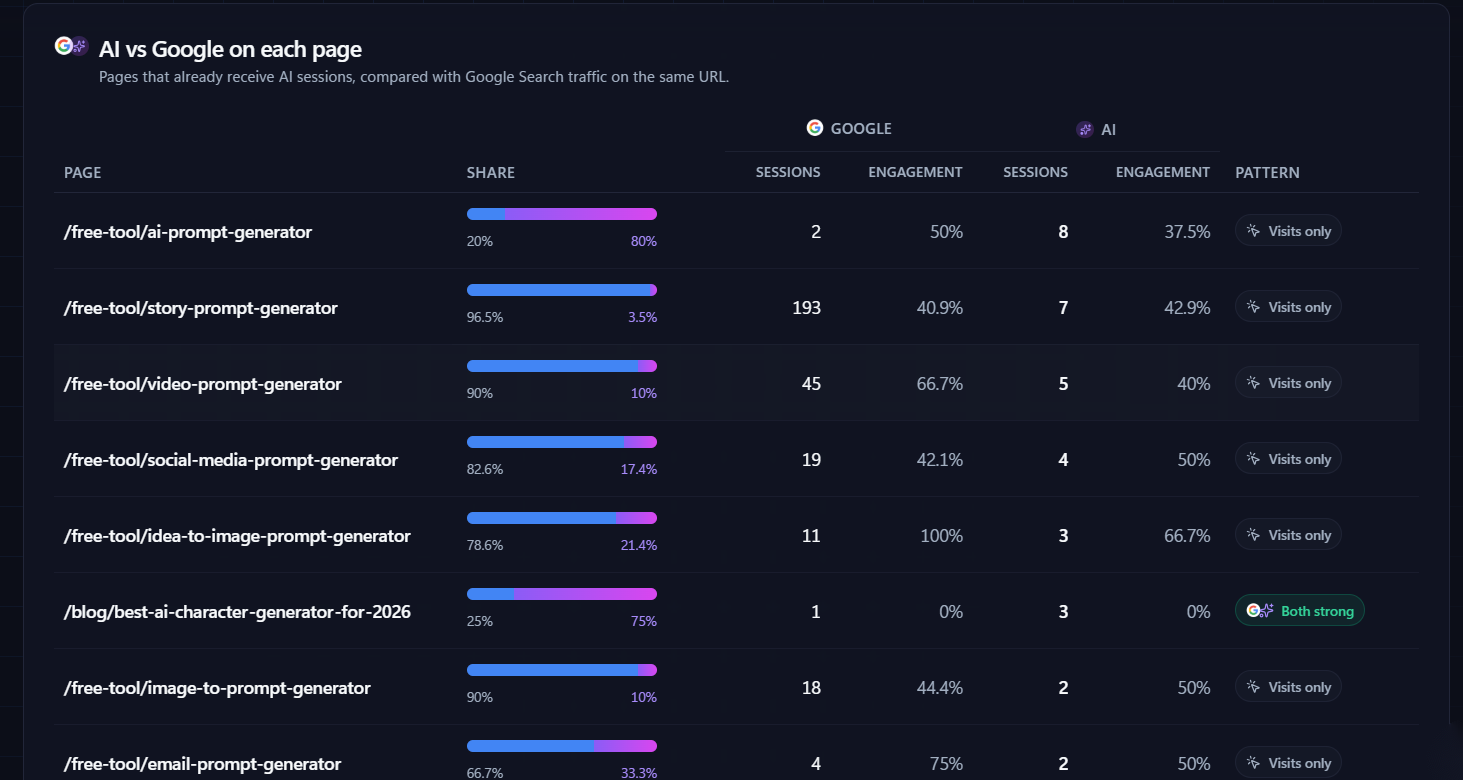Click the 21.4% AI share value
The width and height of the screenshot is (1463, 780).
[x=639, y=545]
